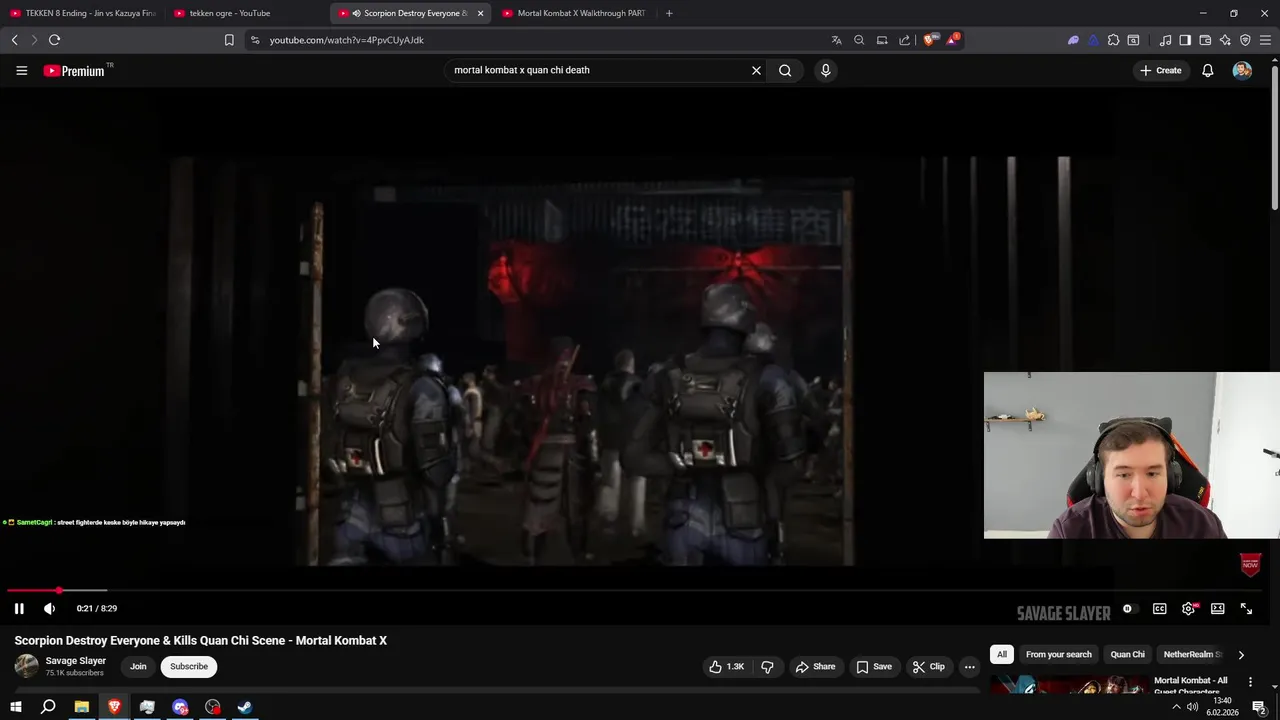Select the "Quan Chi" chip
Viewport: 1280px width, 720px height.
(1127, 654)
